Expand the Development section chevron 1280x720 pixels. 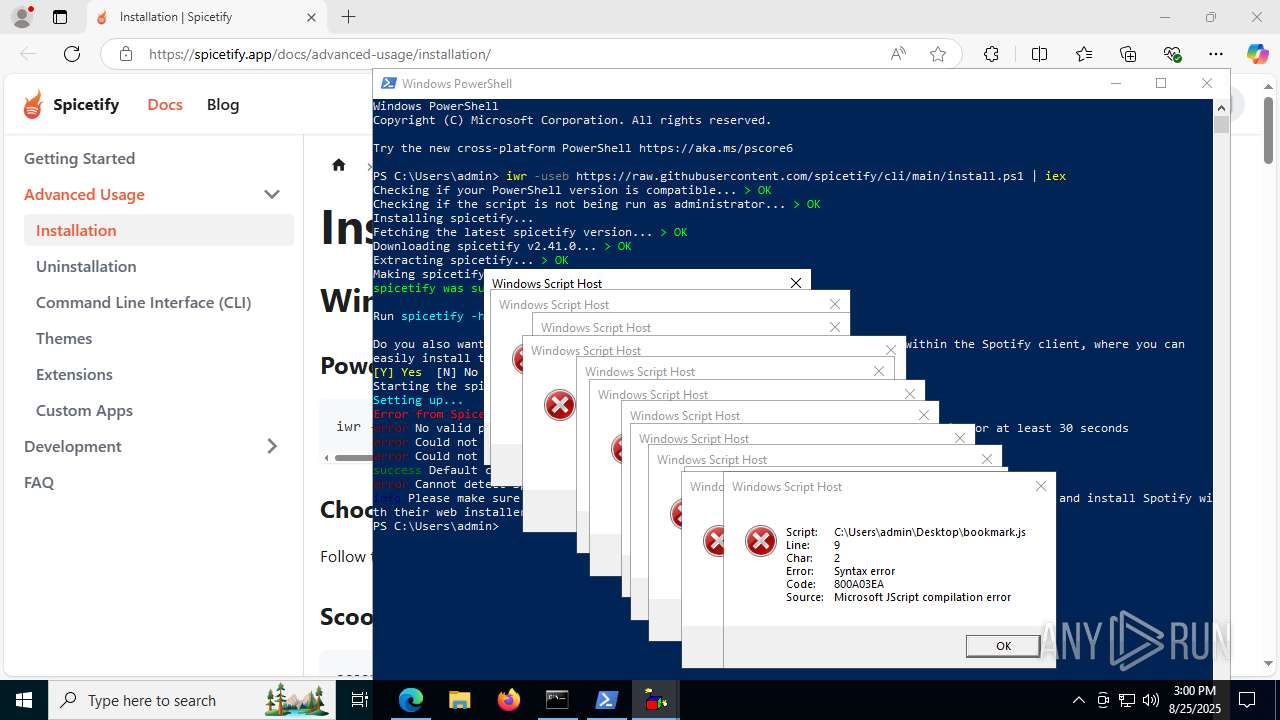click(272, 446)
